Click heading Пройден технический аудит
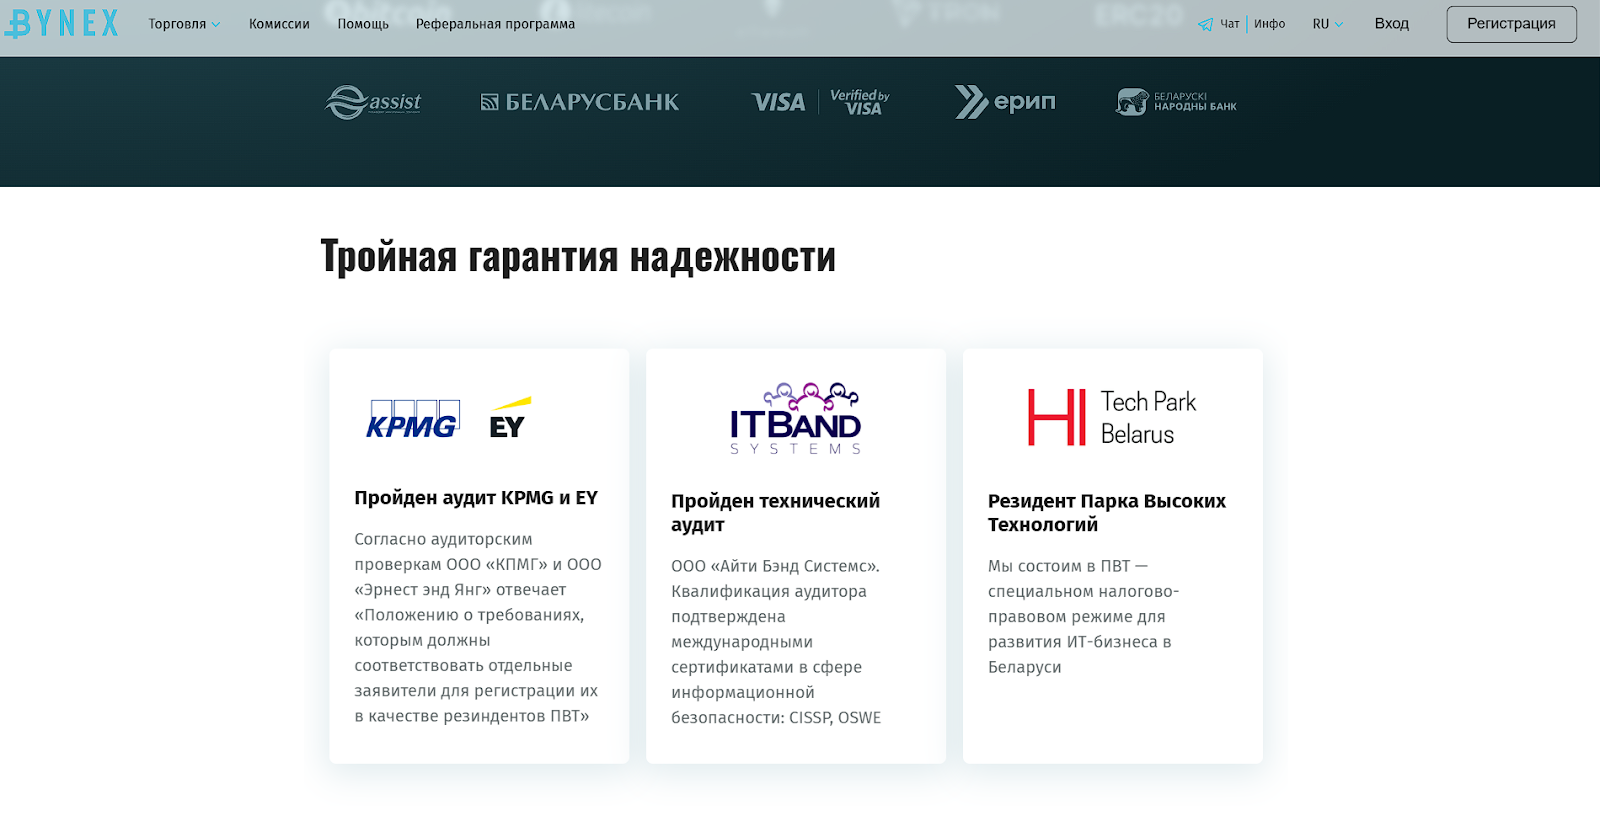The width and height of the screenshot is (1600, 821). click(776, 512)
